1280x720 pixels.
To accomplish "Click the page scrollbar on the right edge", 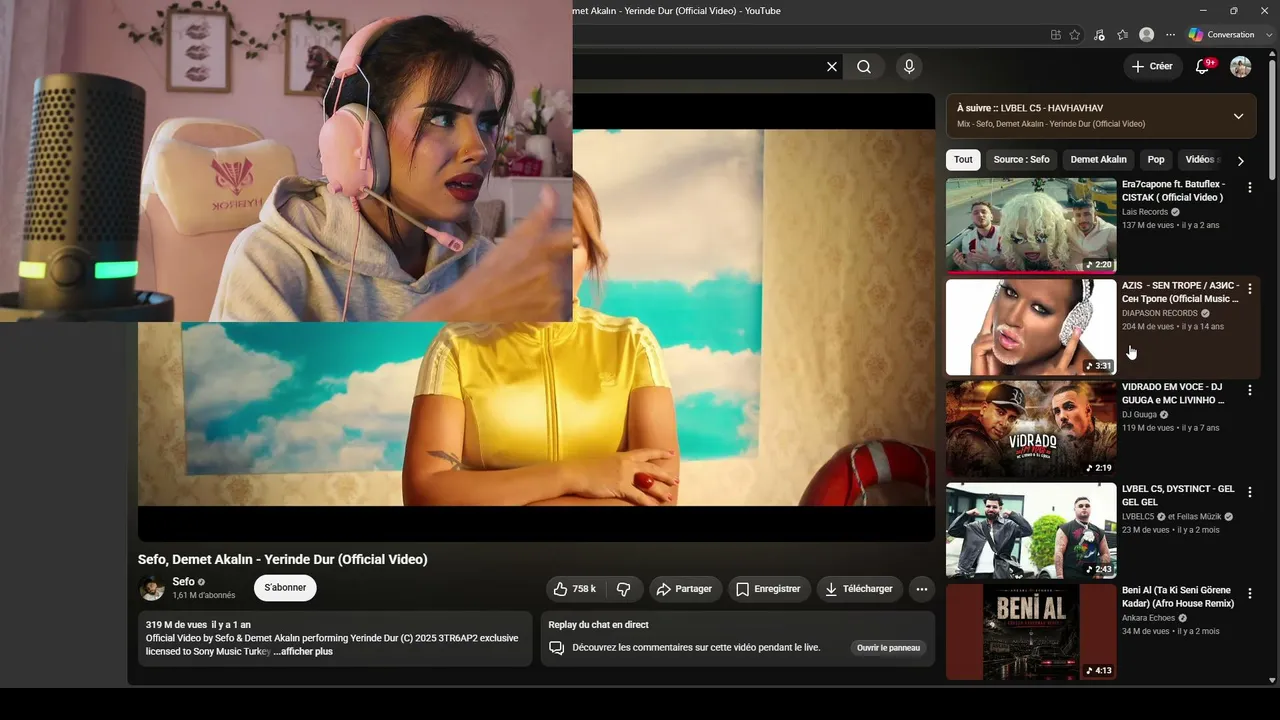I will 1272,120.
